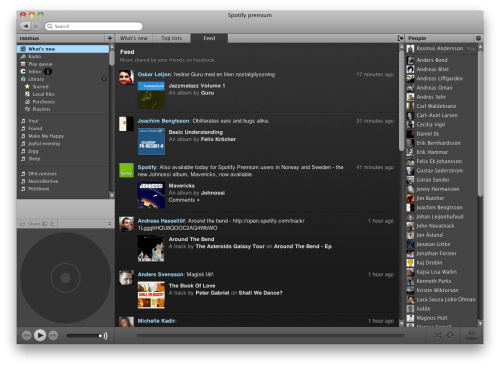
Task: Play the current track
Action: (40, 335)
